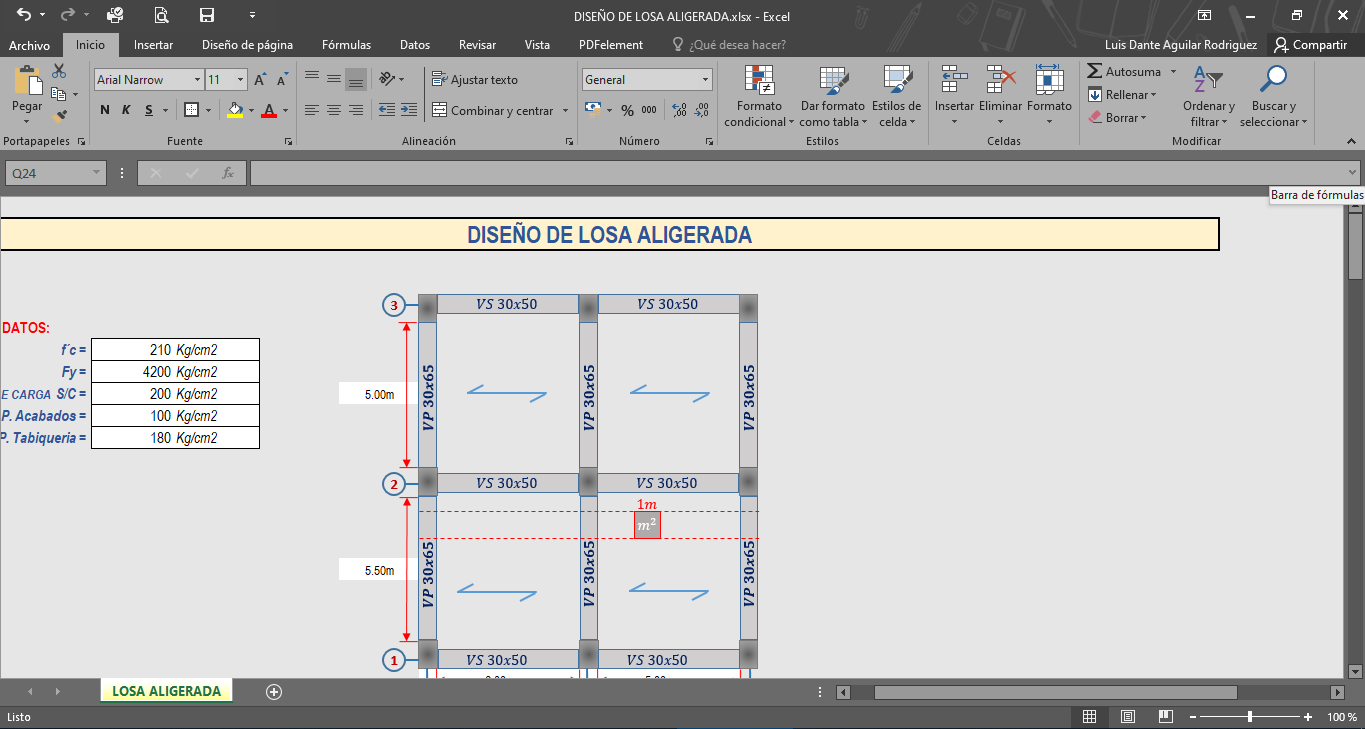Select the Format Painter brush
1365x729 pixels.
tap(59, 116)
